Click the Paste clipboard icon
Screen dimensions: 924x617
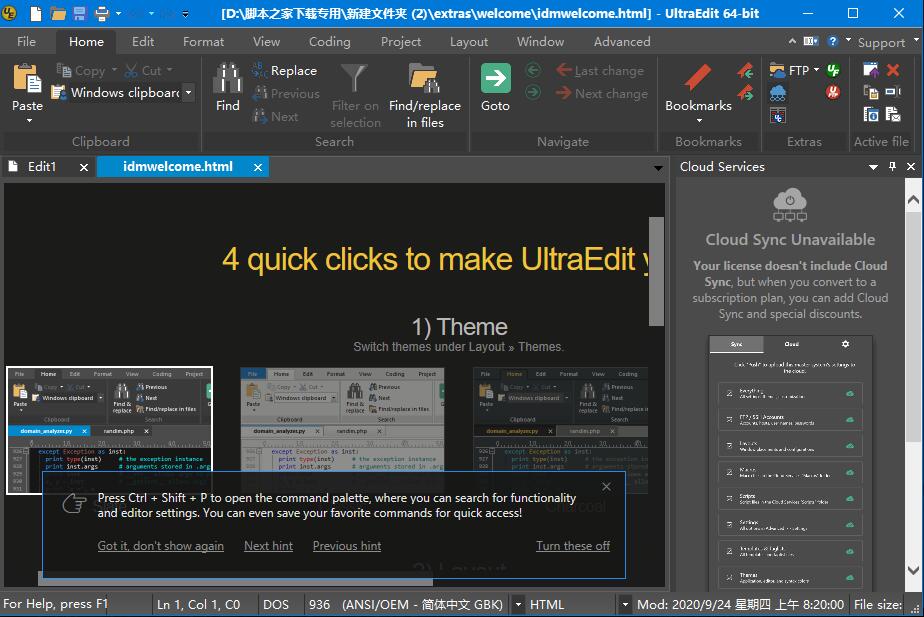[27, 79]
